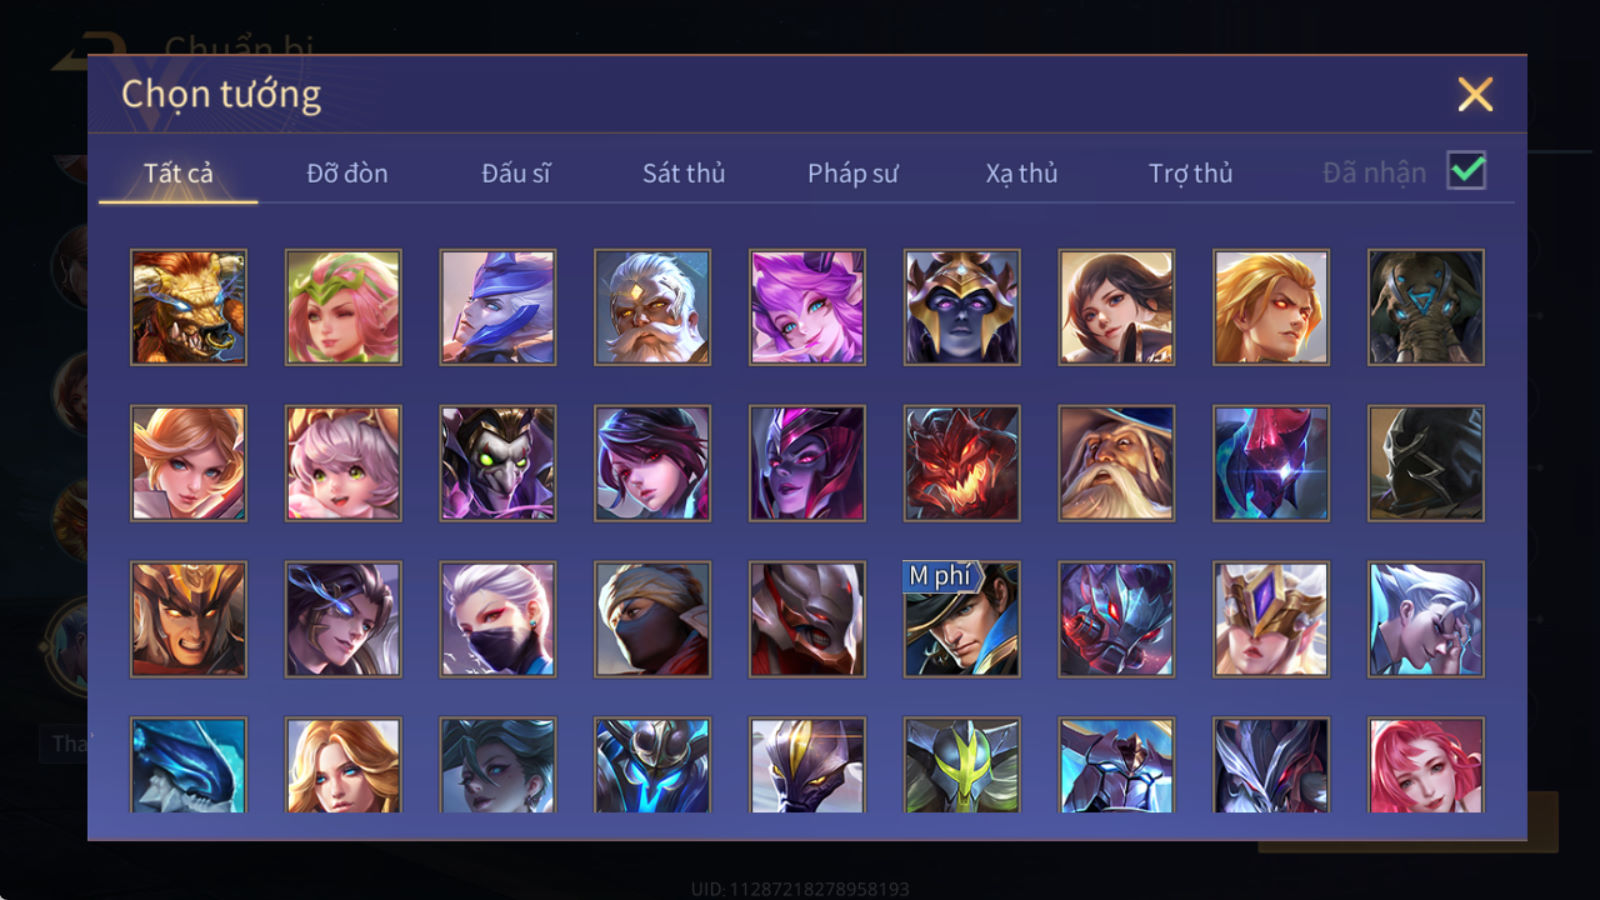
Task: Choose the pink-haired girl with green crown
Action: click(343, 307)
